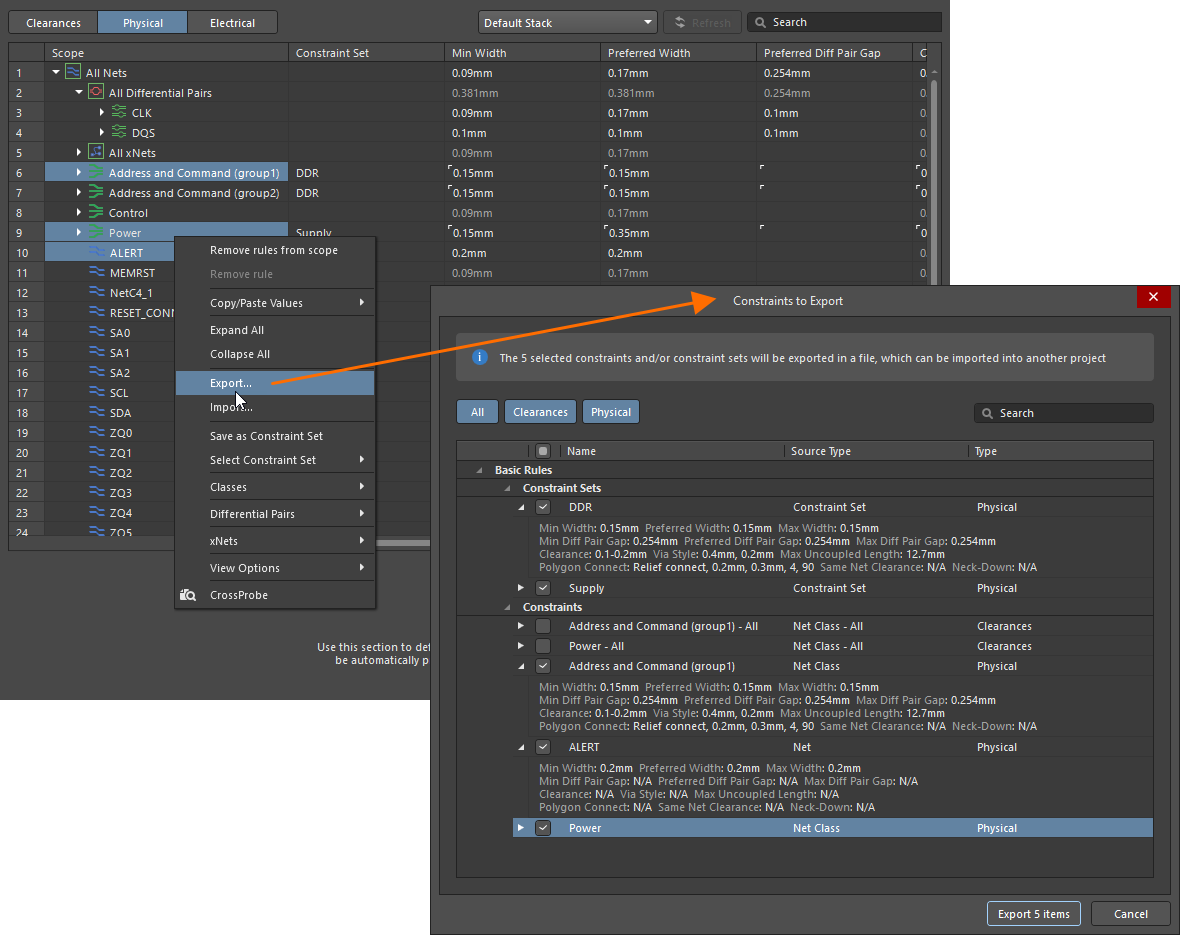Click the CLK differential pair icon
The height and width of the screenshot is (935, 1180).
pyautogui.click(x=119, y=113)
